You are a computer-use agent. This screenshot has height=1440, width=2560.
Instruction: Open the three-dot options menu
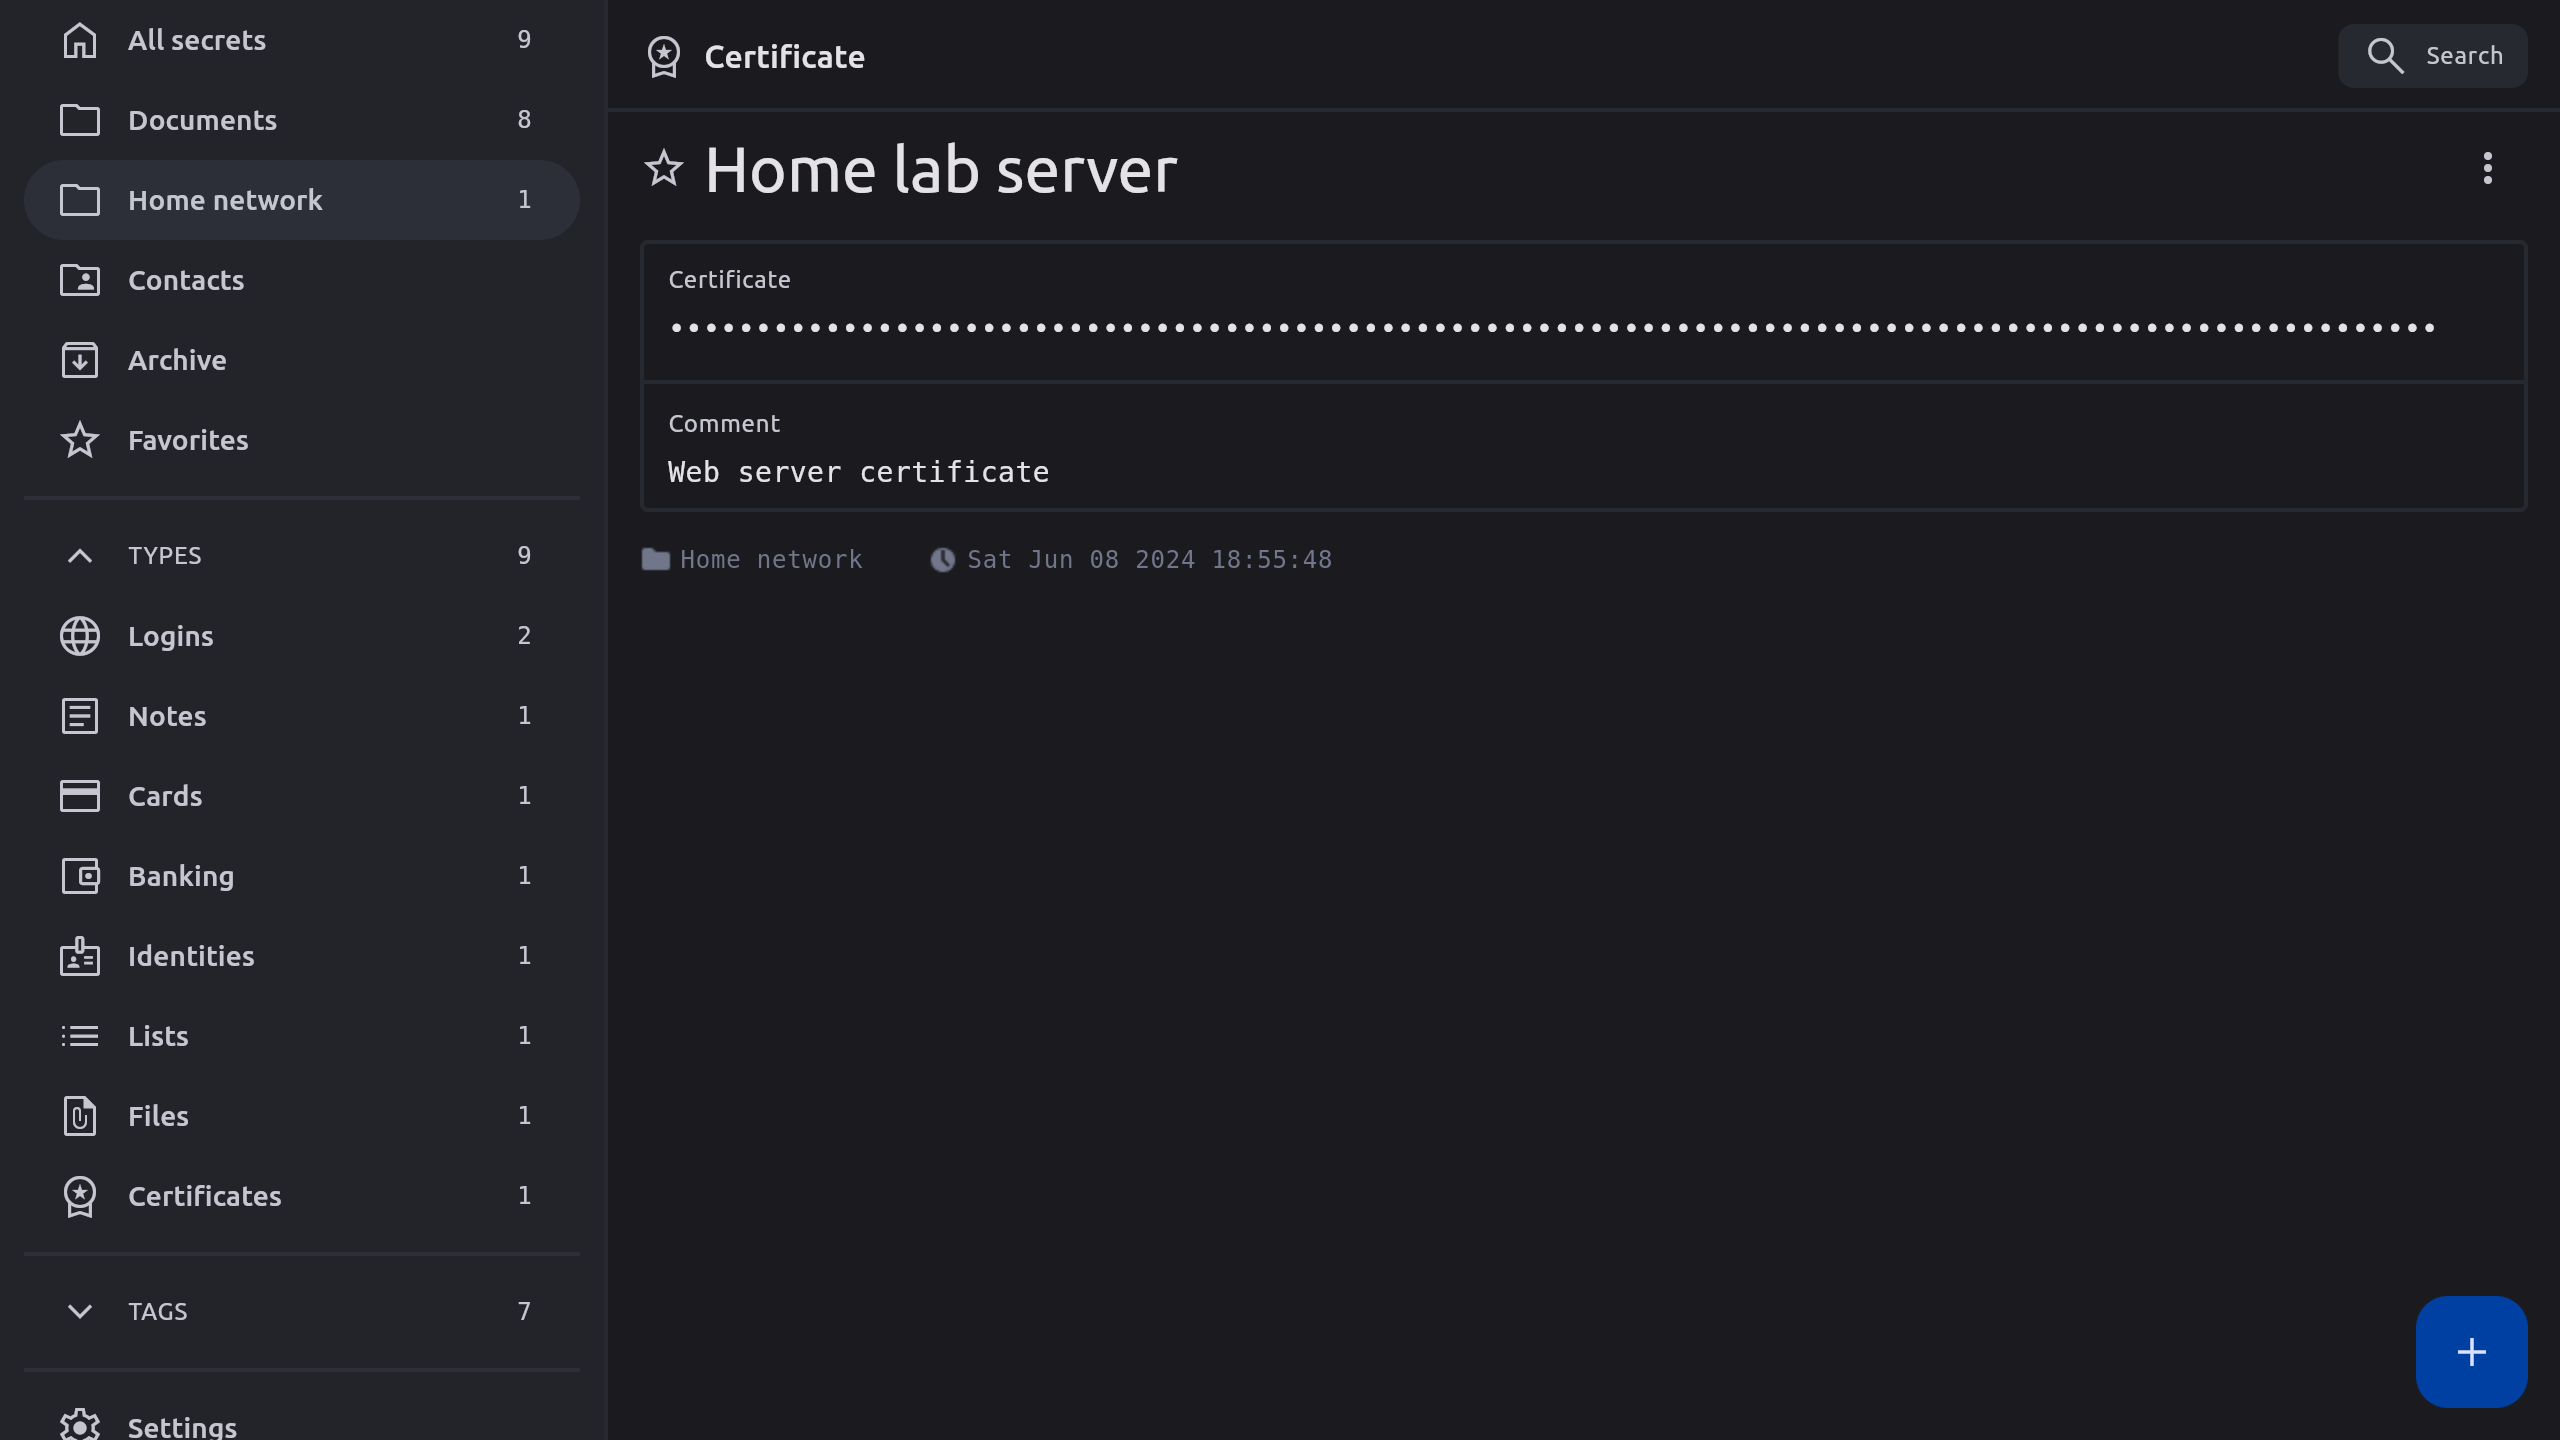click(2487, 168)
